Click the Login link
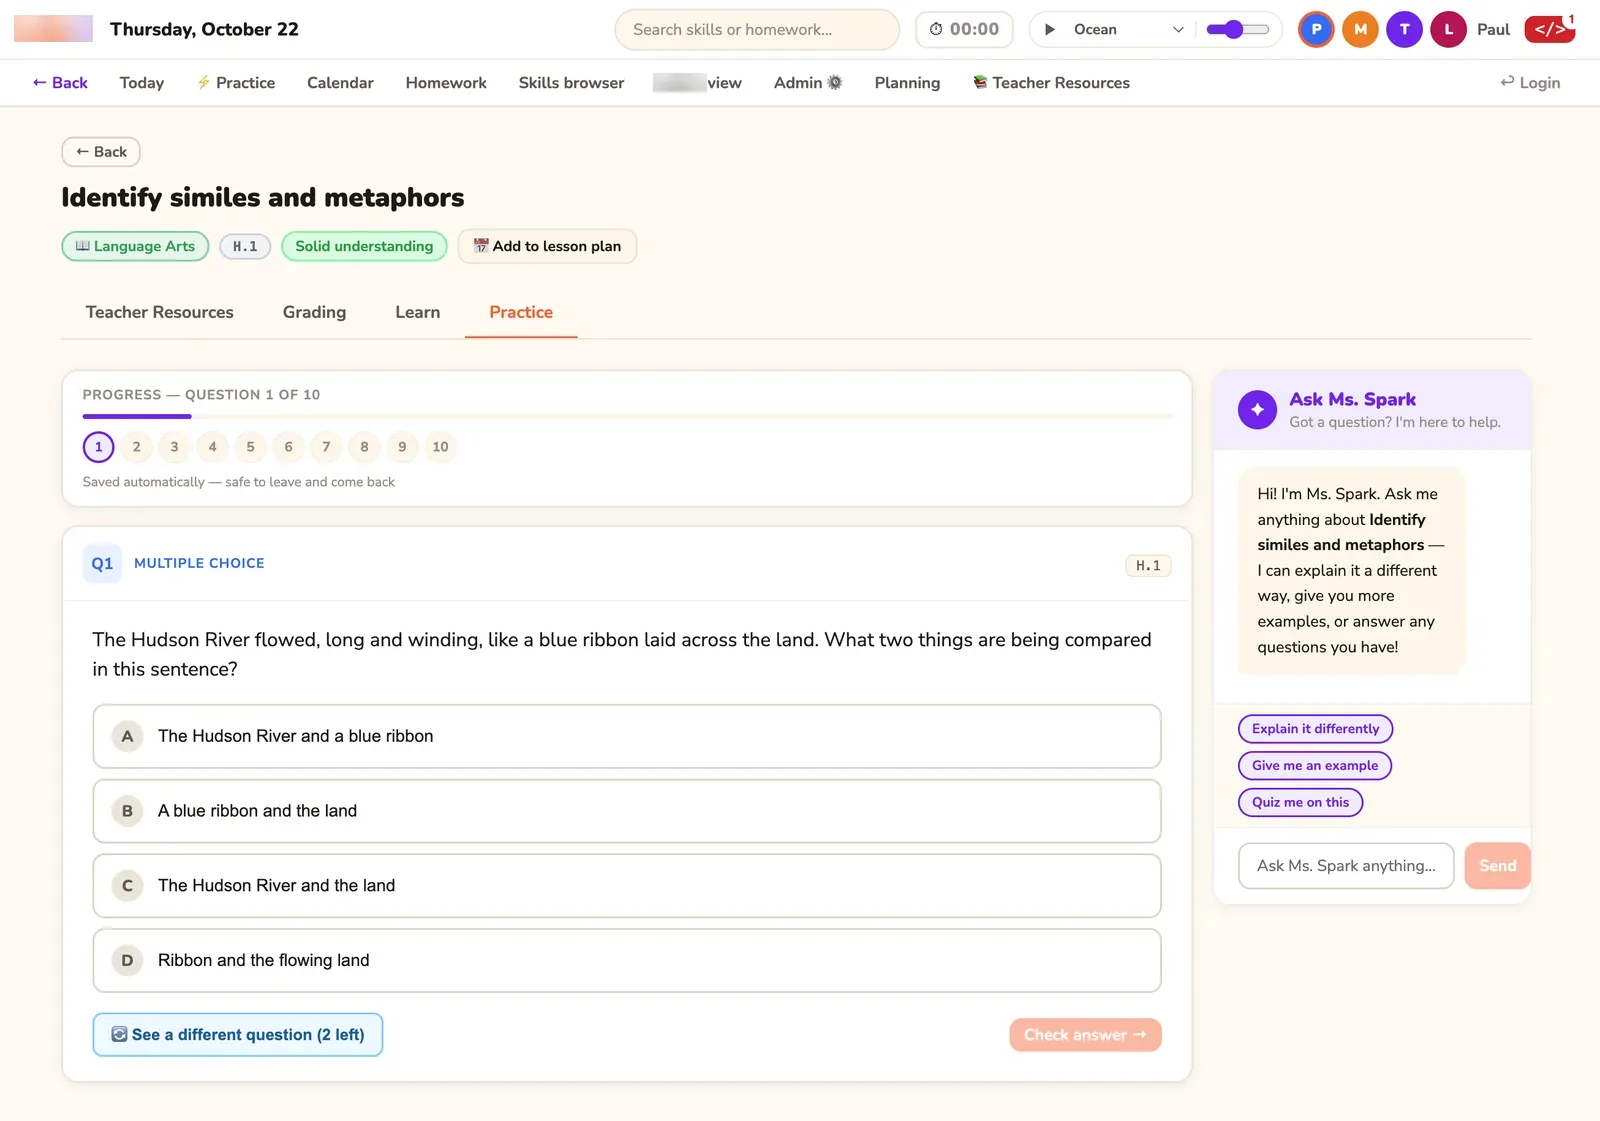 tap(1530, 83)
